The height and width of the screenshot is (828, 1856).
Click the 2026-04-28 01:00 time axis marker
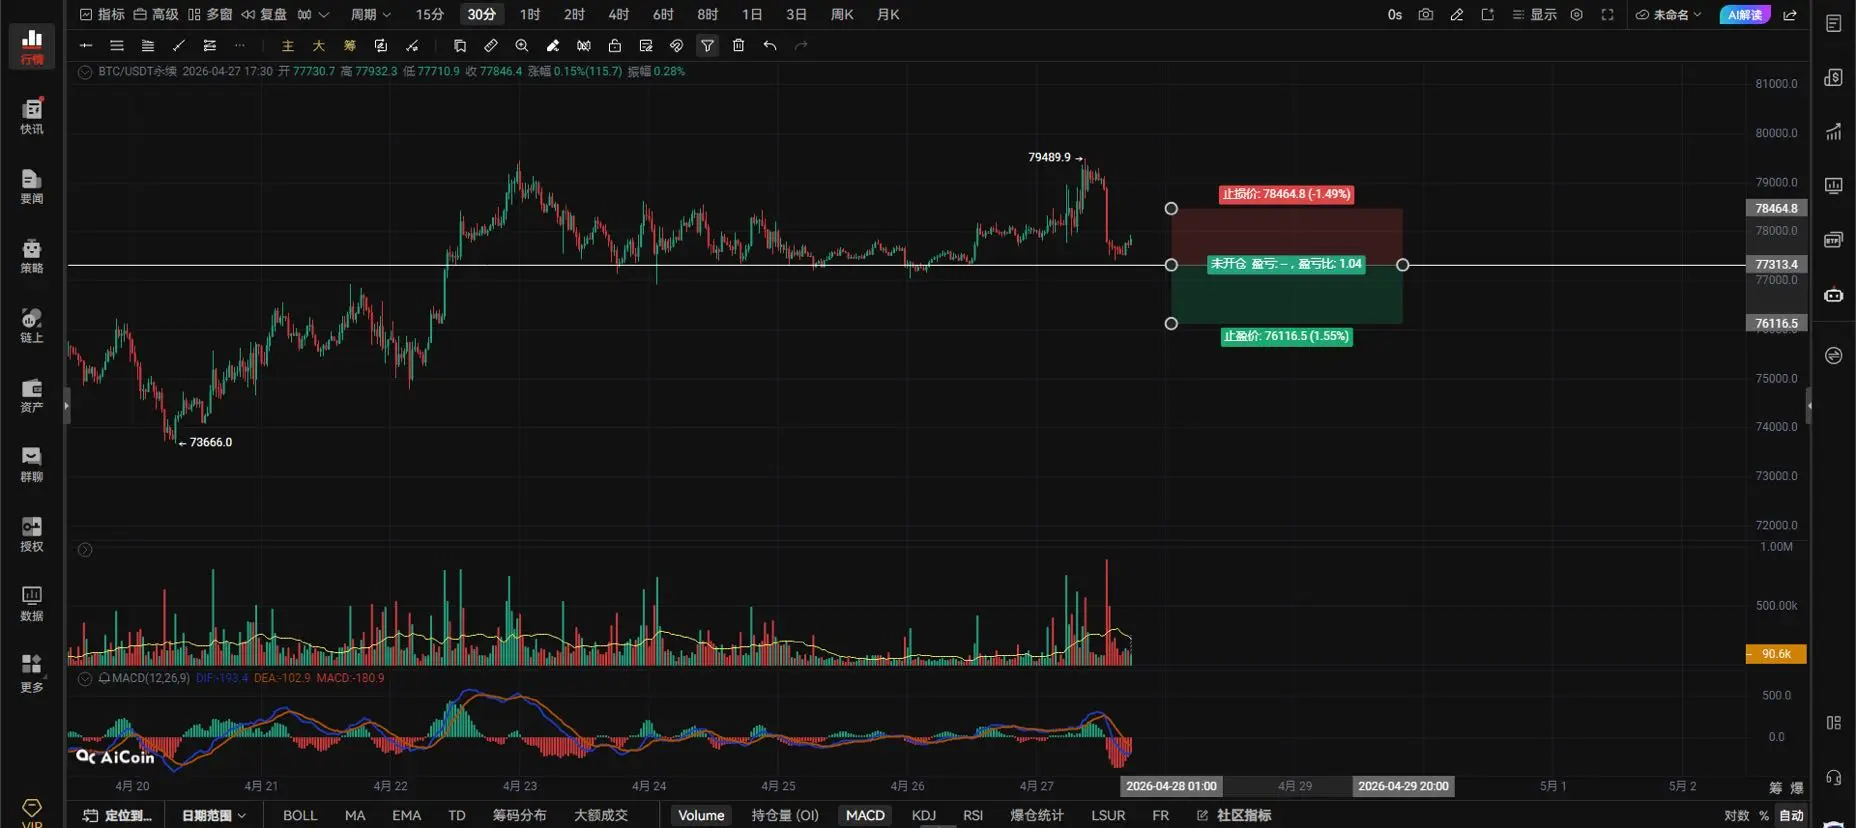[1171, 786]
